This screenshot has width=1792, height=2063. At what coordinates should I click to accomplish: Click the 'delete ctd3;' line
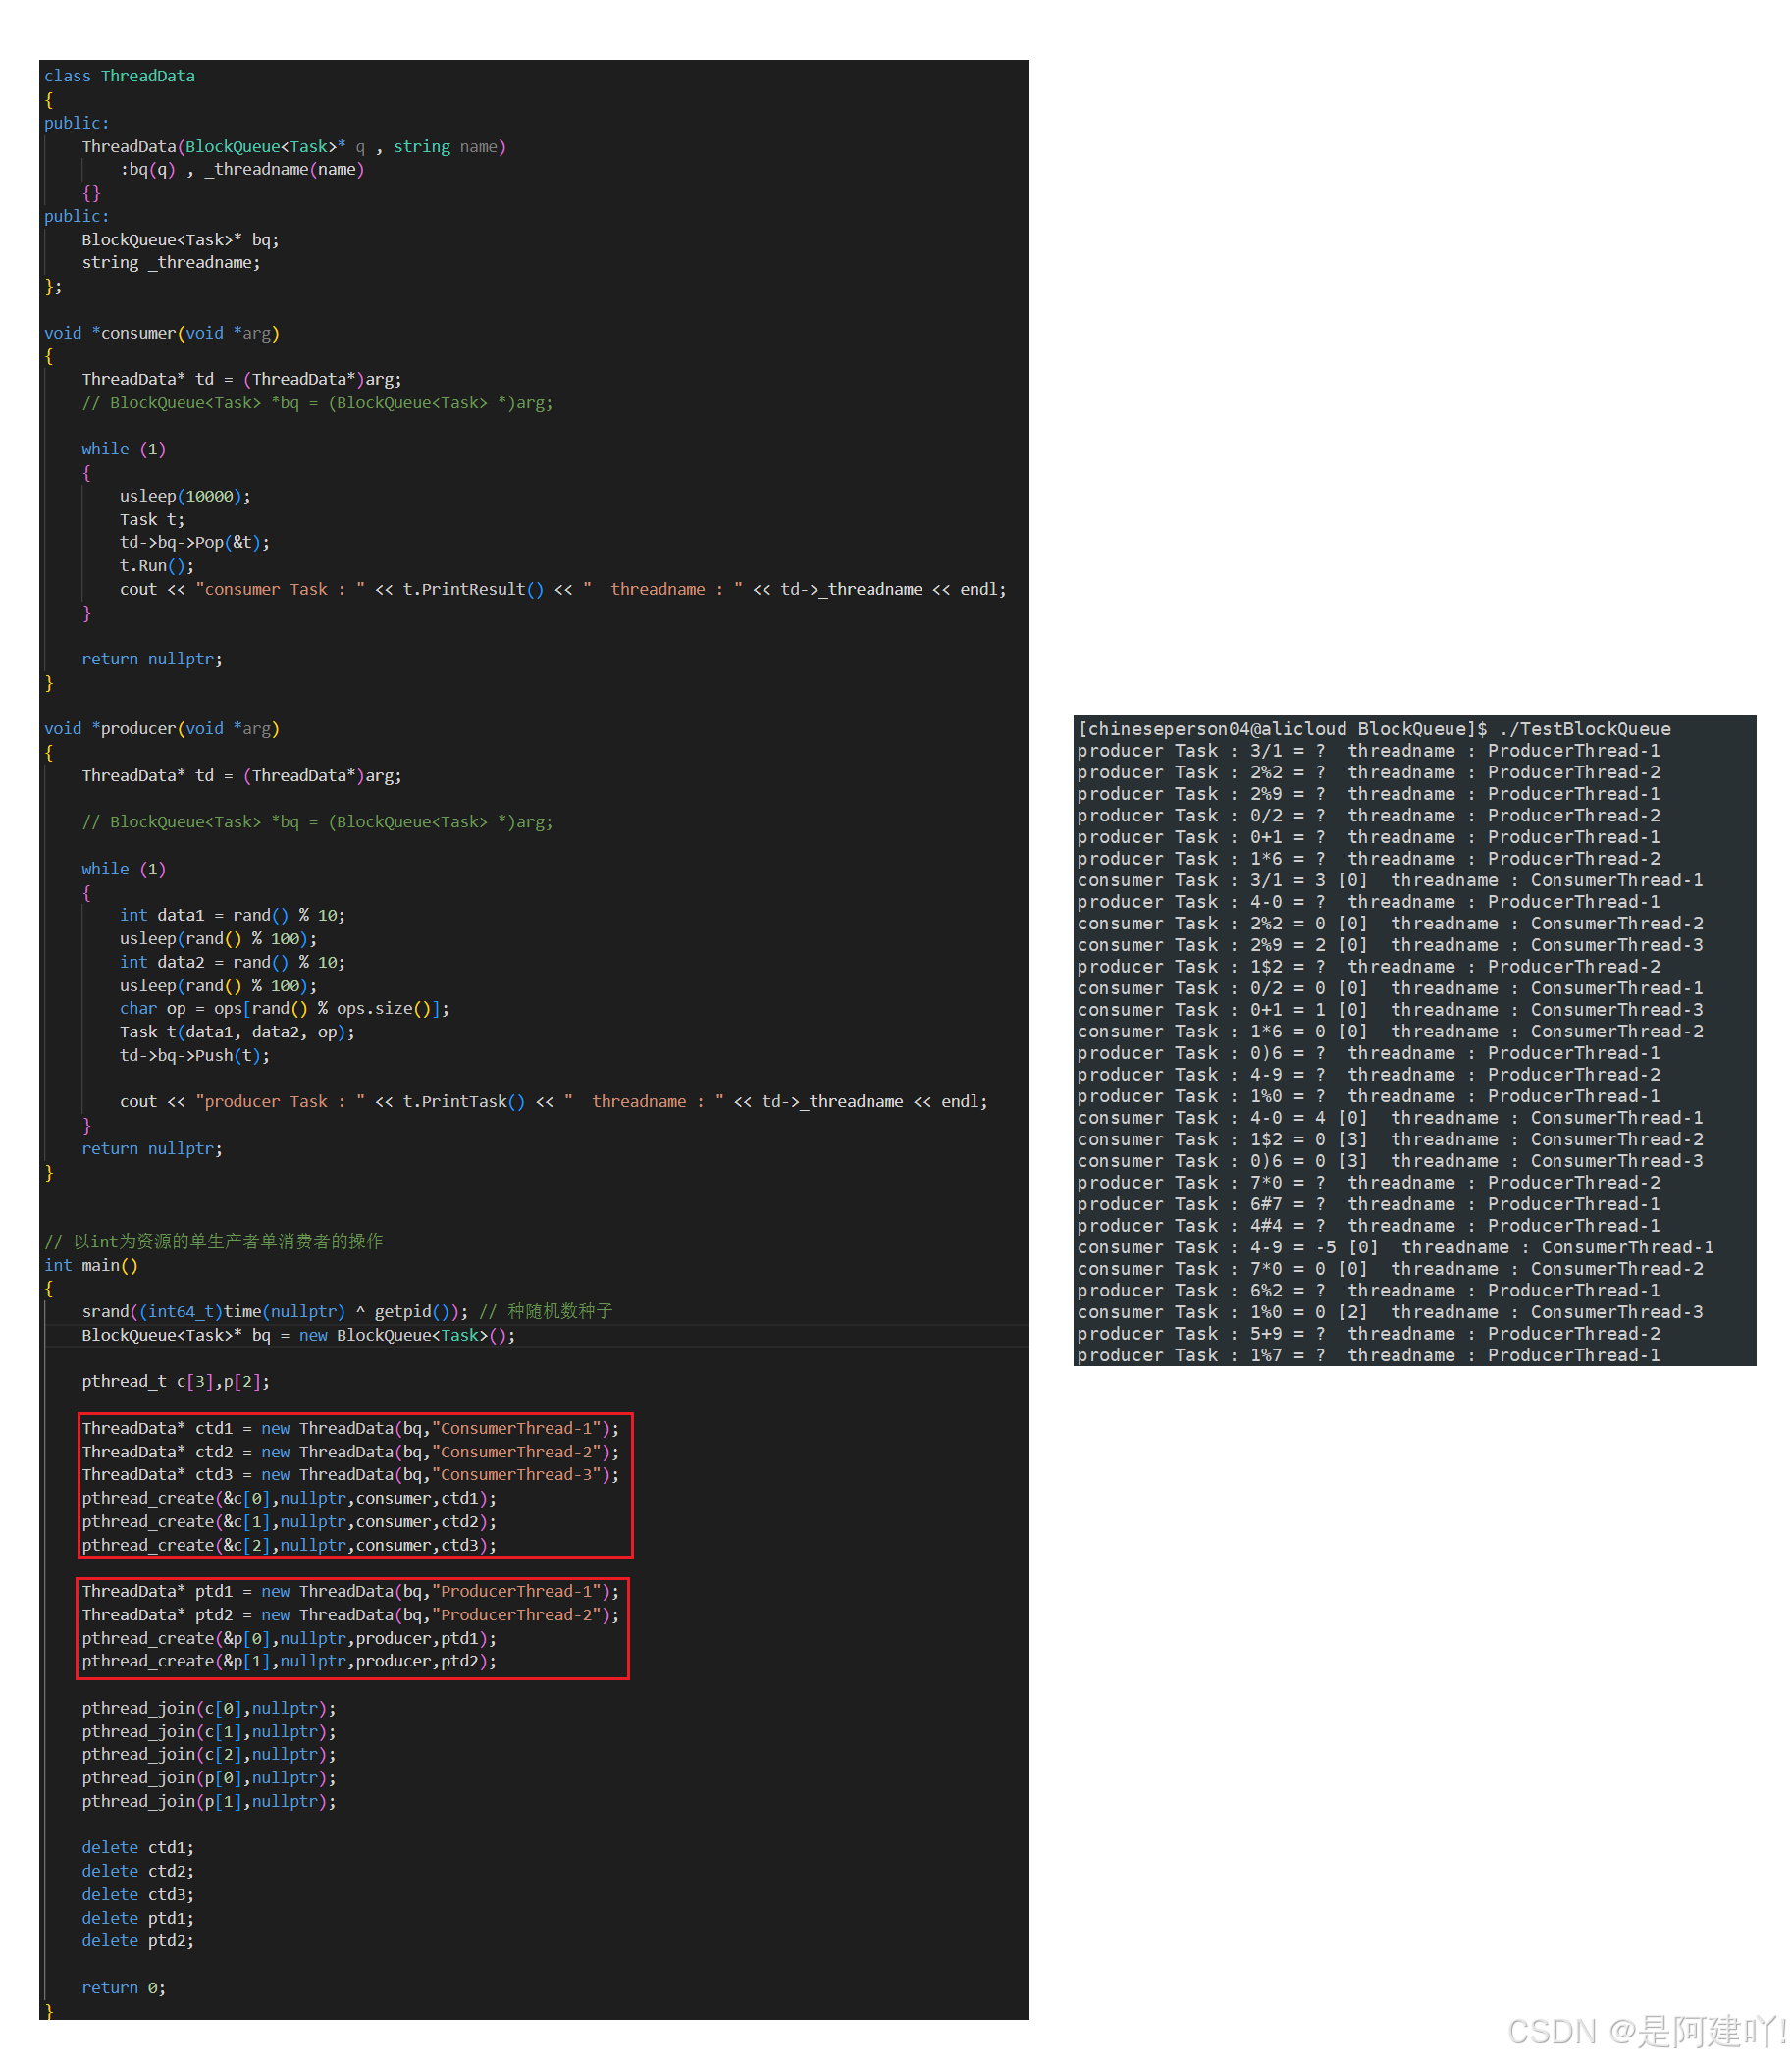click(138, 1895)
